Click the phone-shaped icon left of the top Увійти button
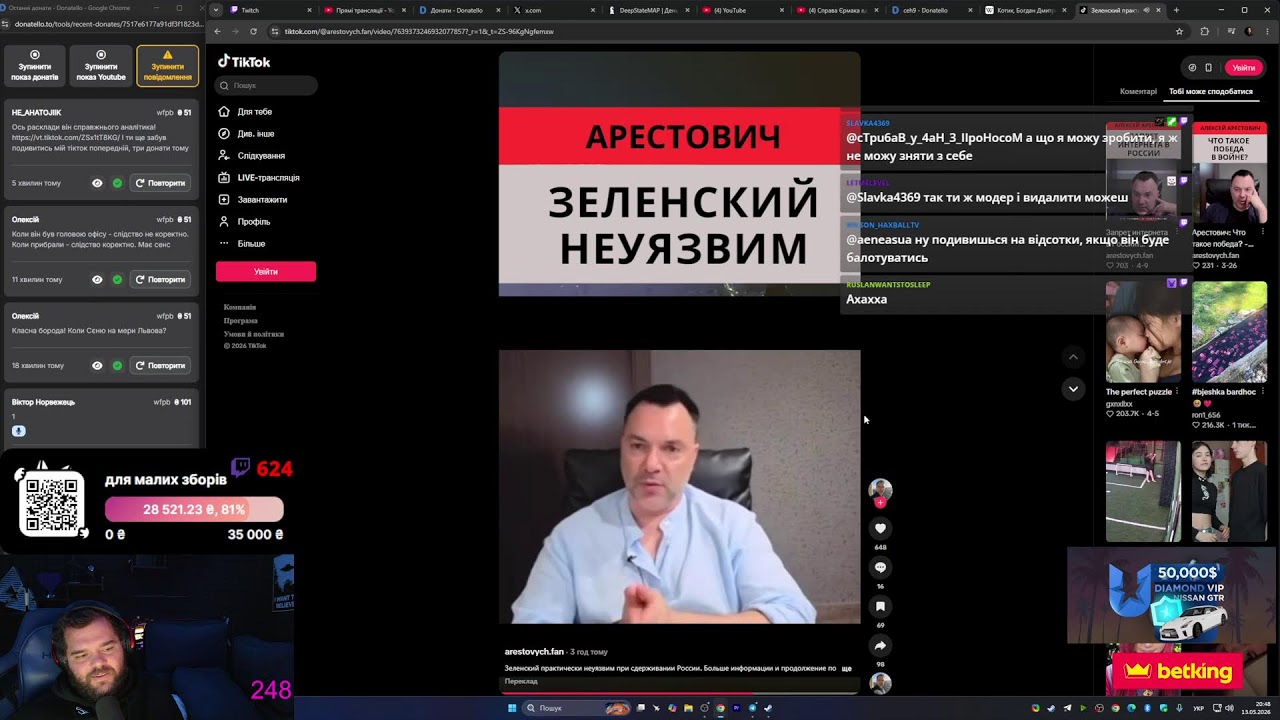The height and width of the screenshot is (720, 1280). pyautogui.click(x=1208, y=68)
